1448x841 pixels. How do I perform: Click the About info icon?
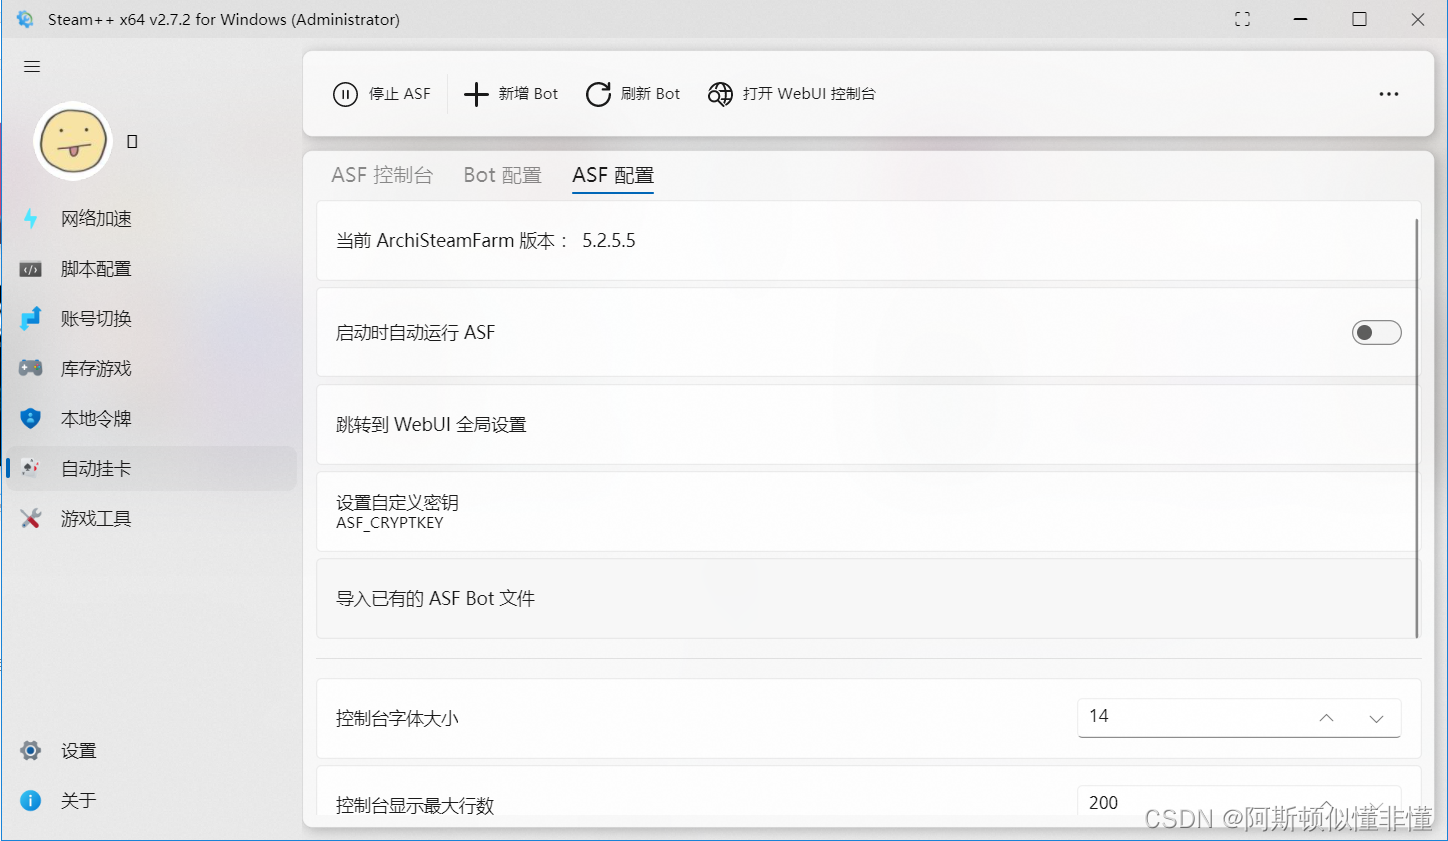tap(31, 800)
